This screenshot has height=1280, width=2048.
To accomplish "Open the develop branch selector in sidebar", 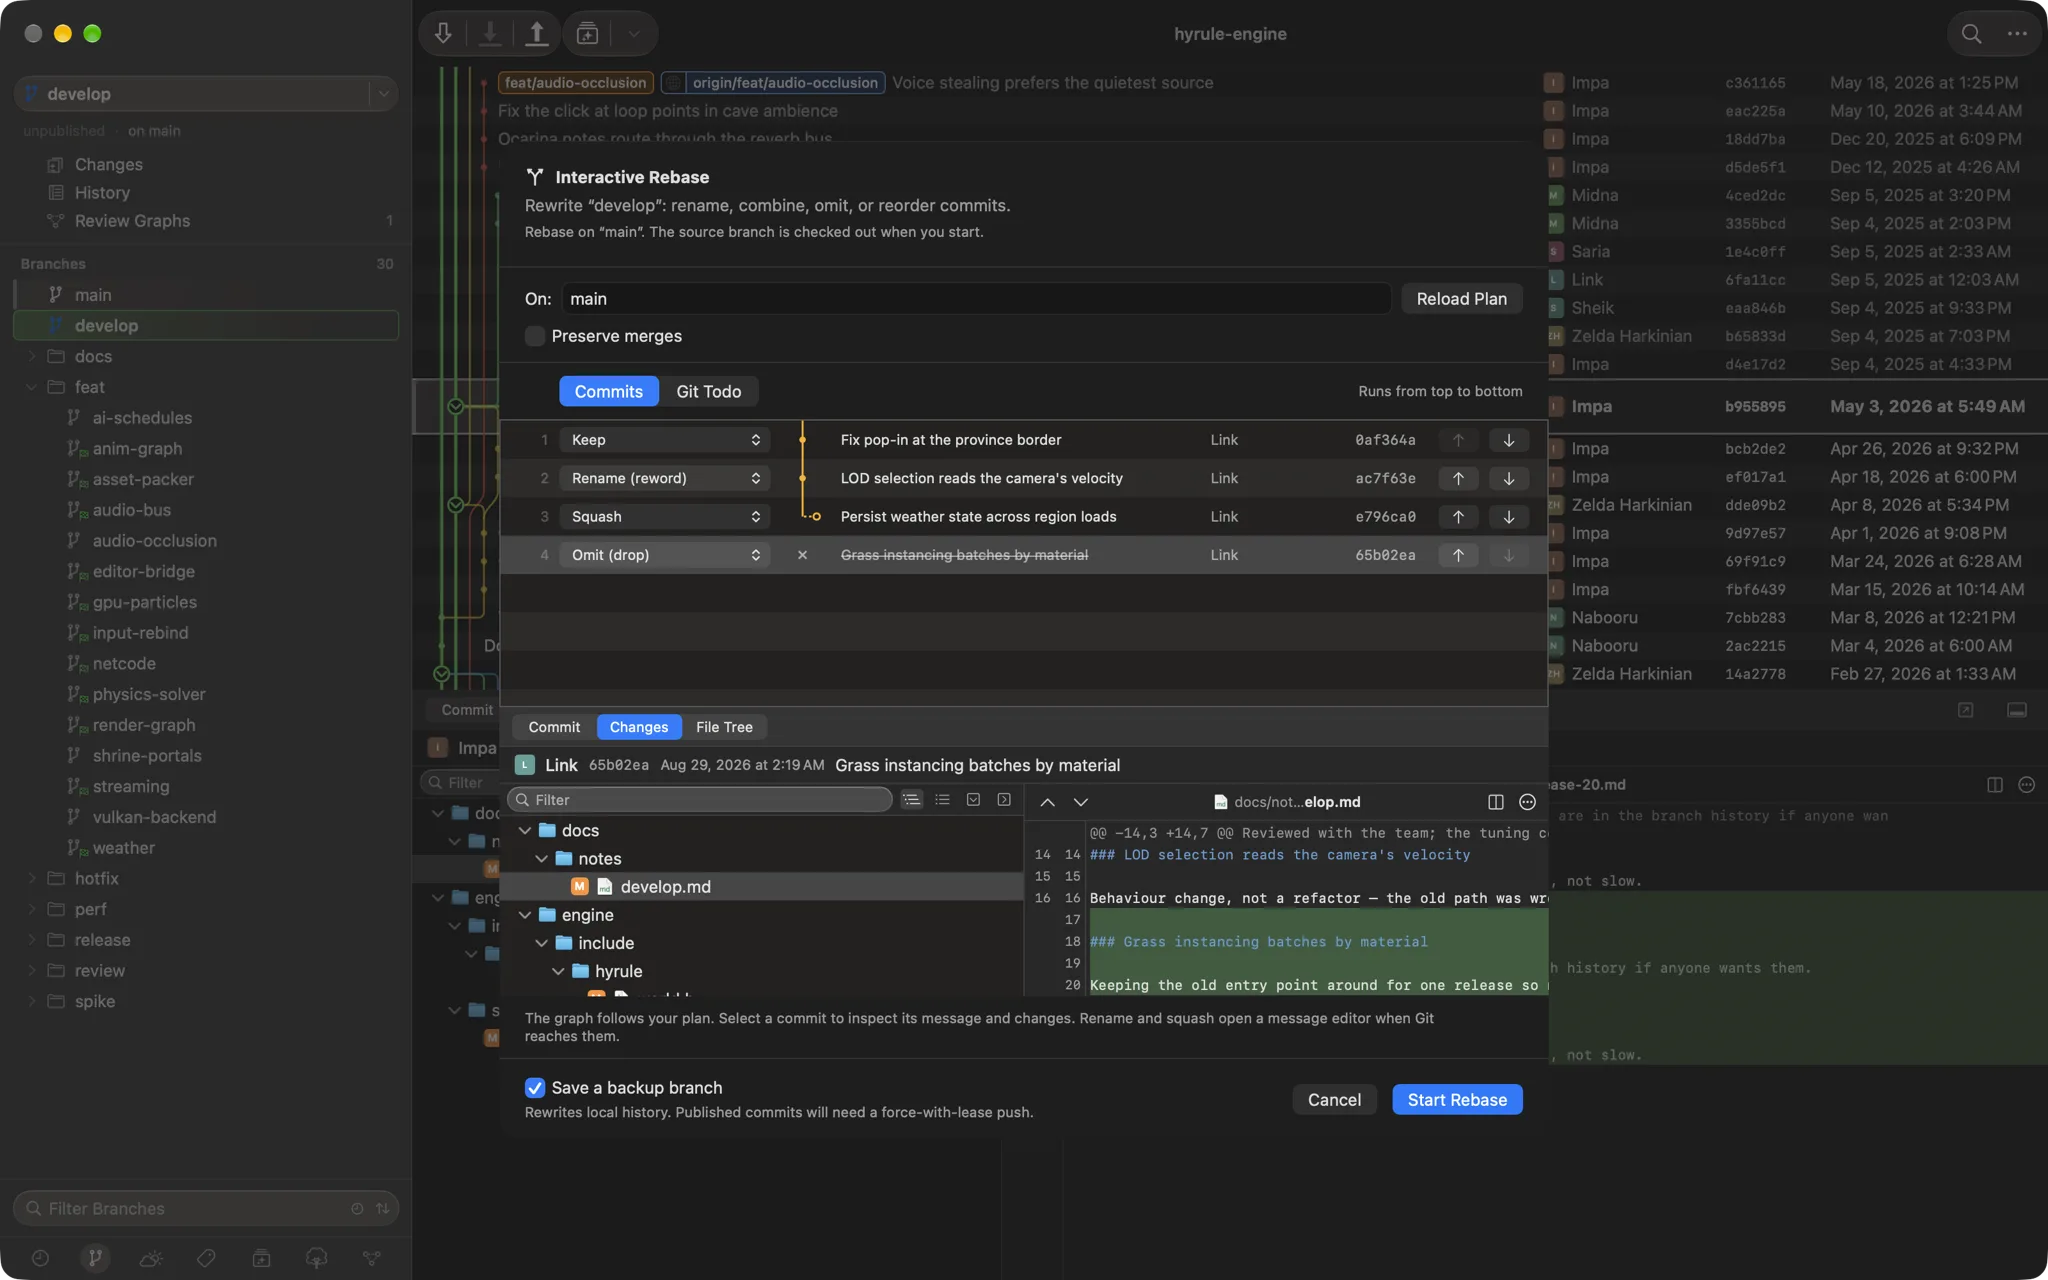I will (206, 94).
